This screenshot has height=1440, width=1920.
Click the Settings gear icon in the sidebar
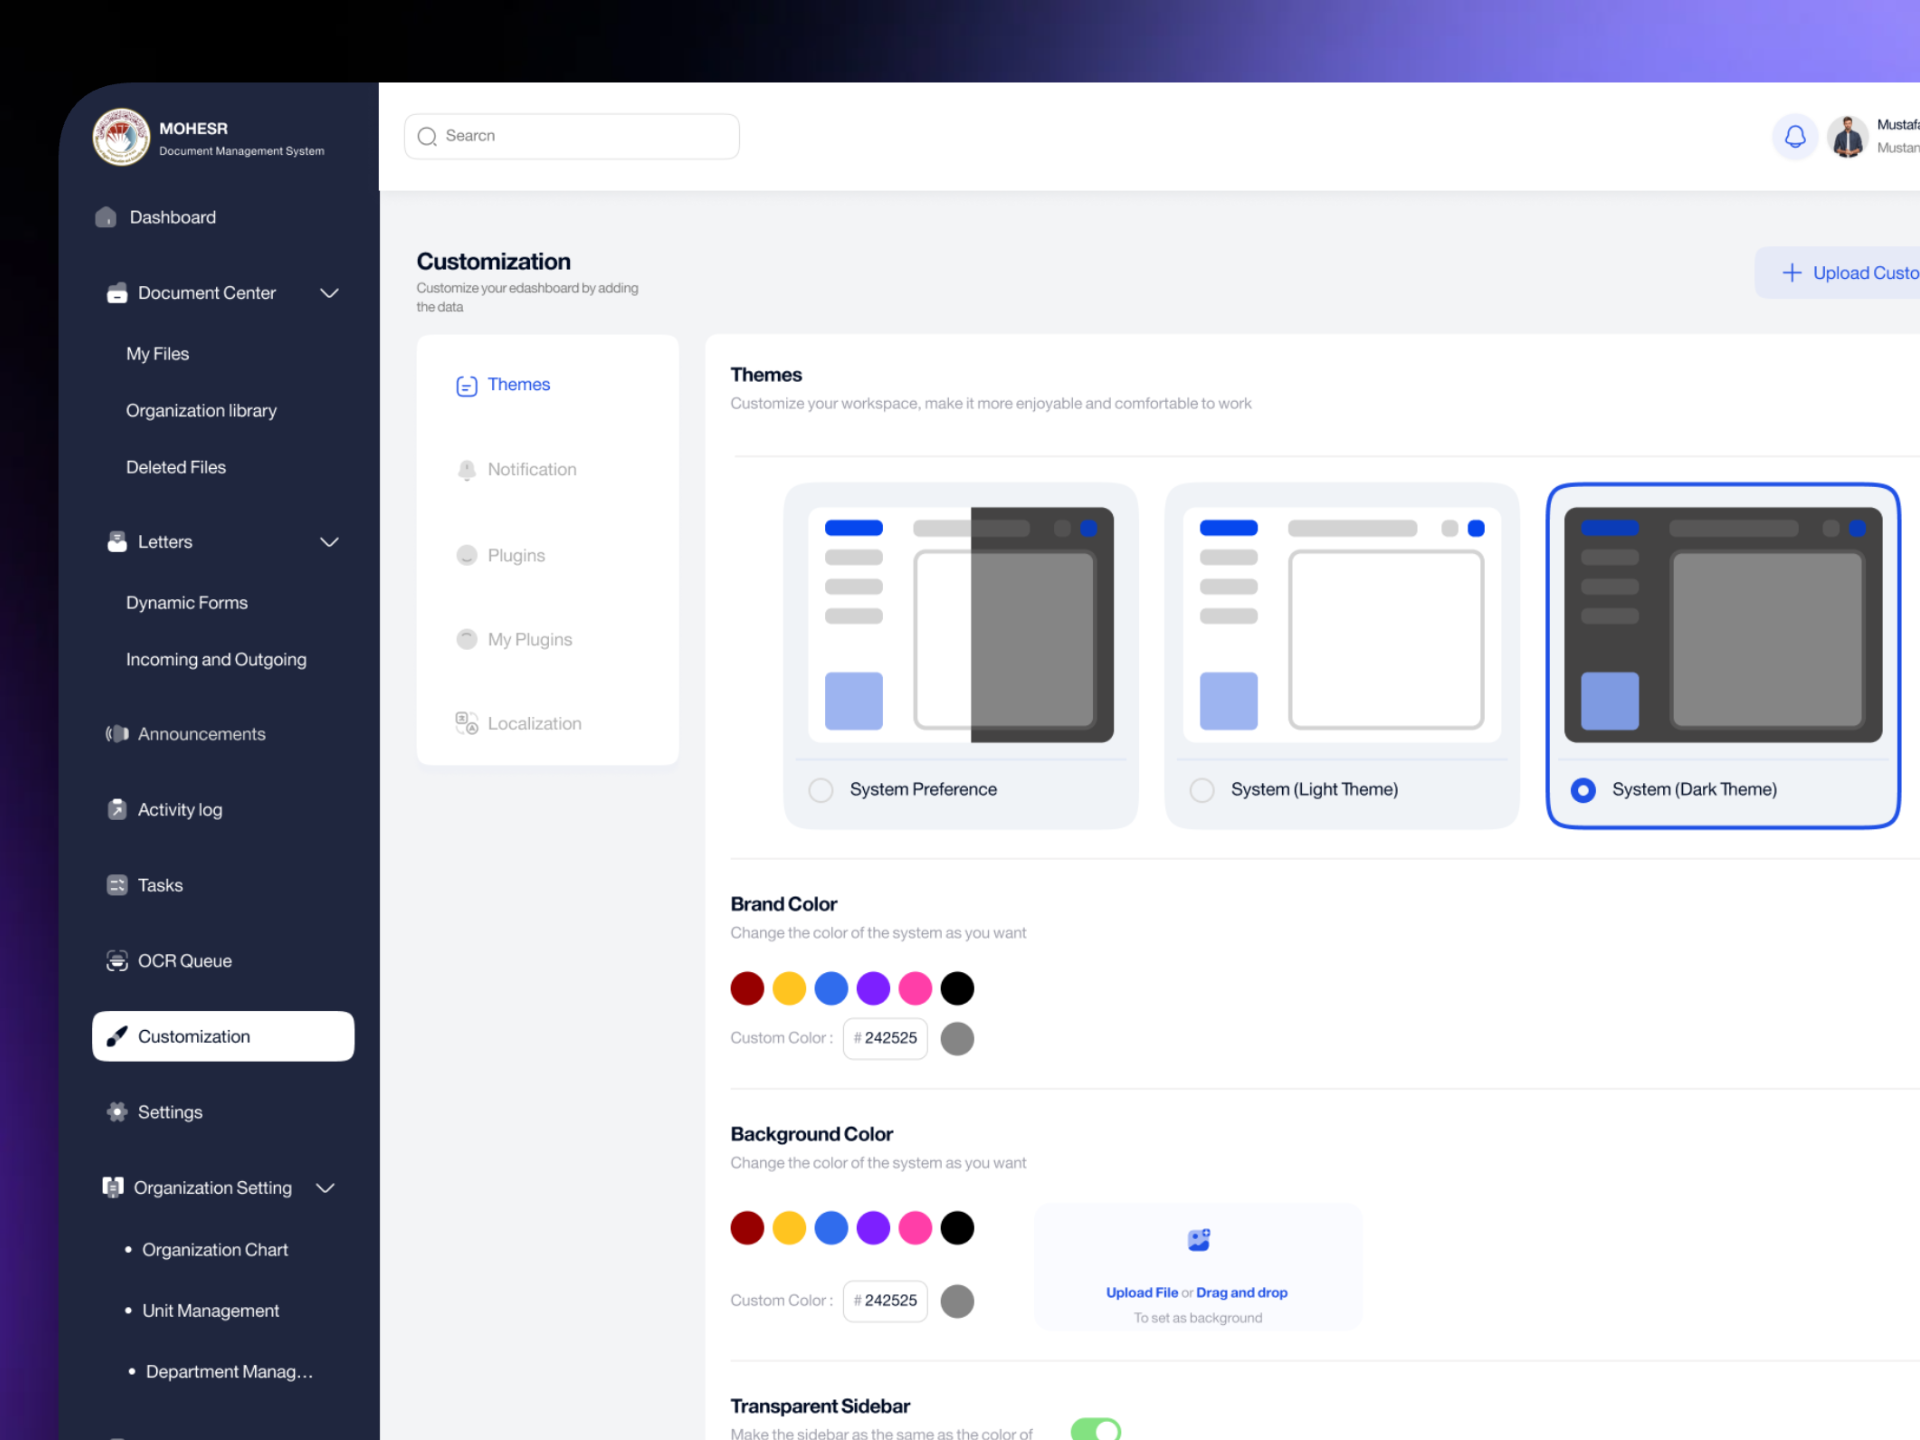[117, 1112]
